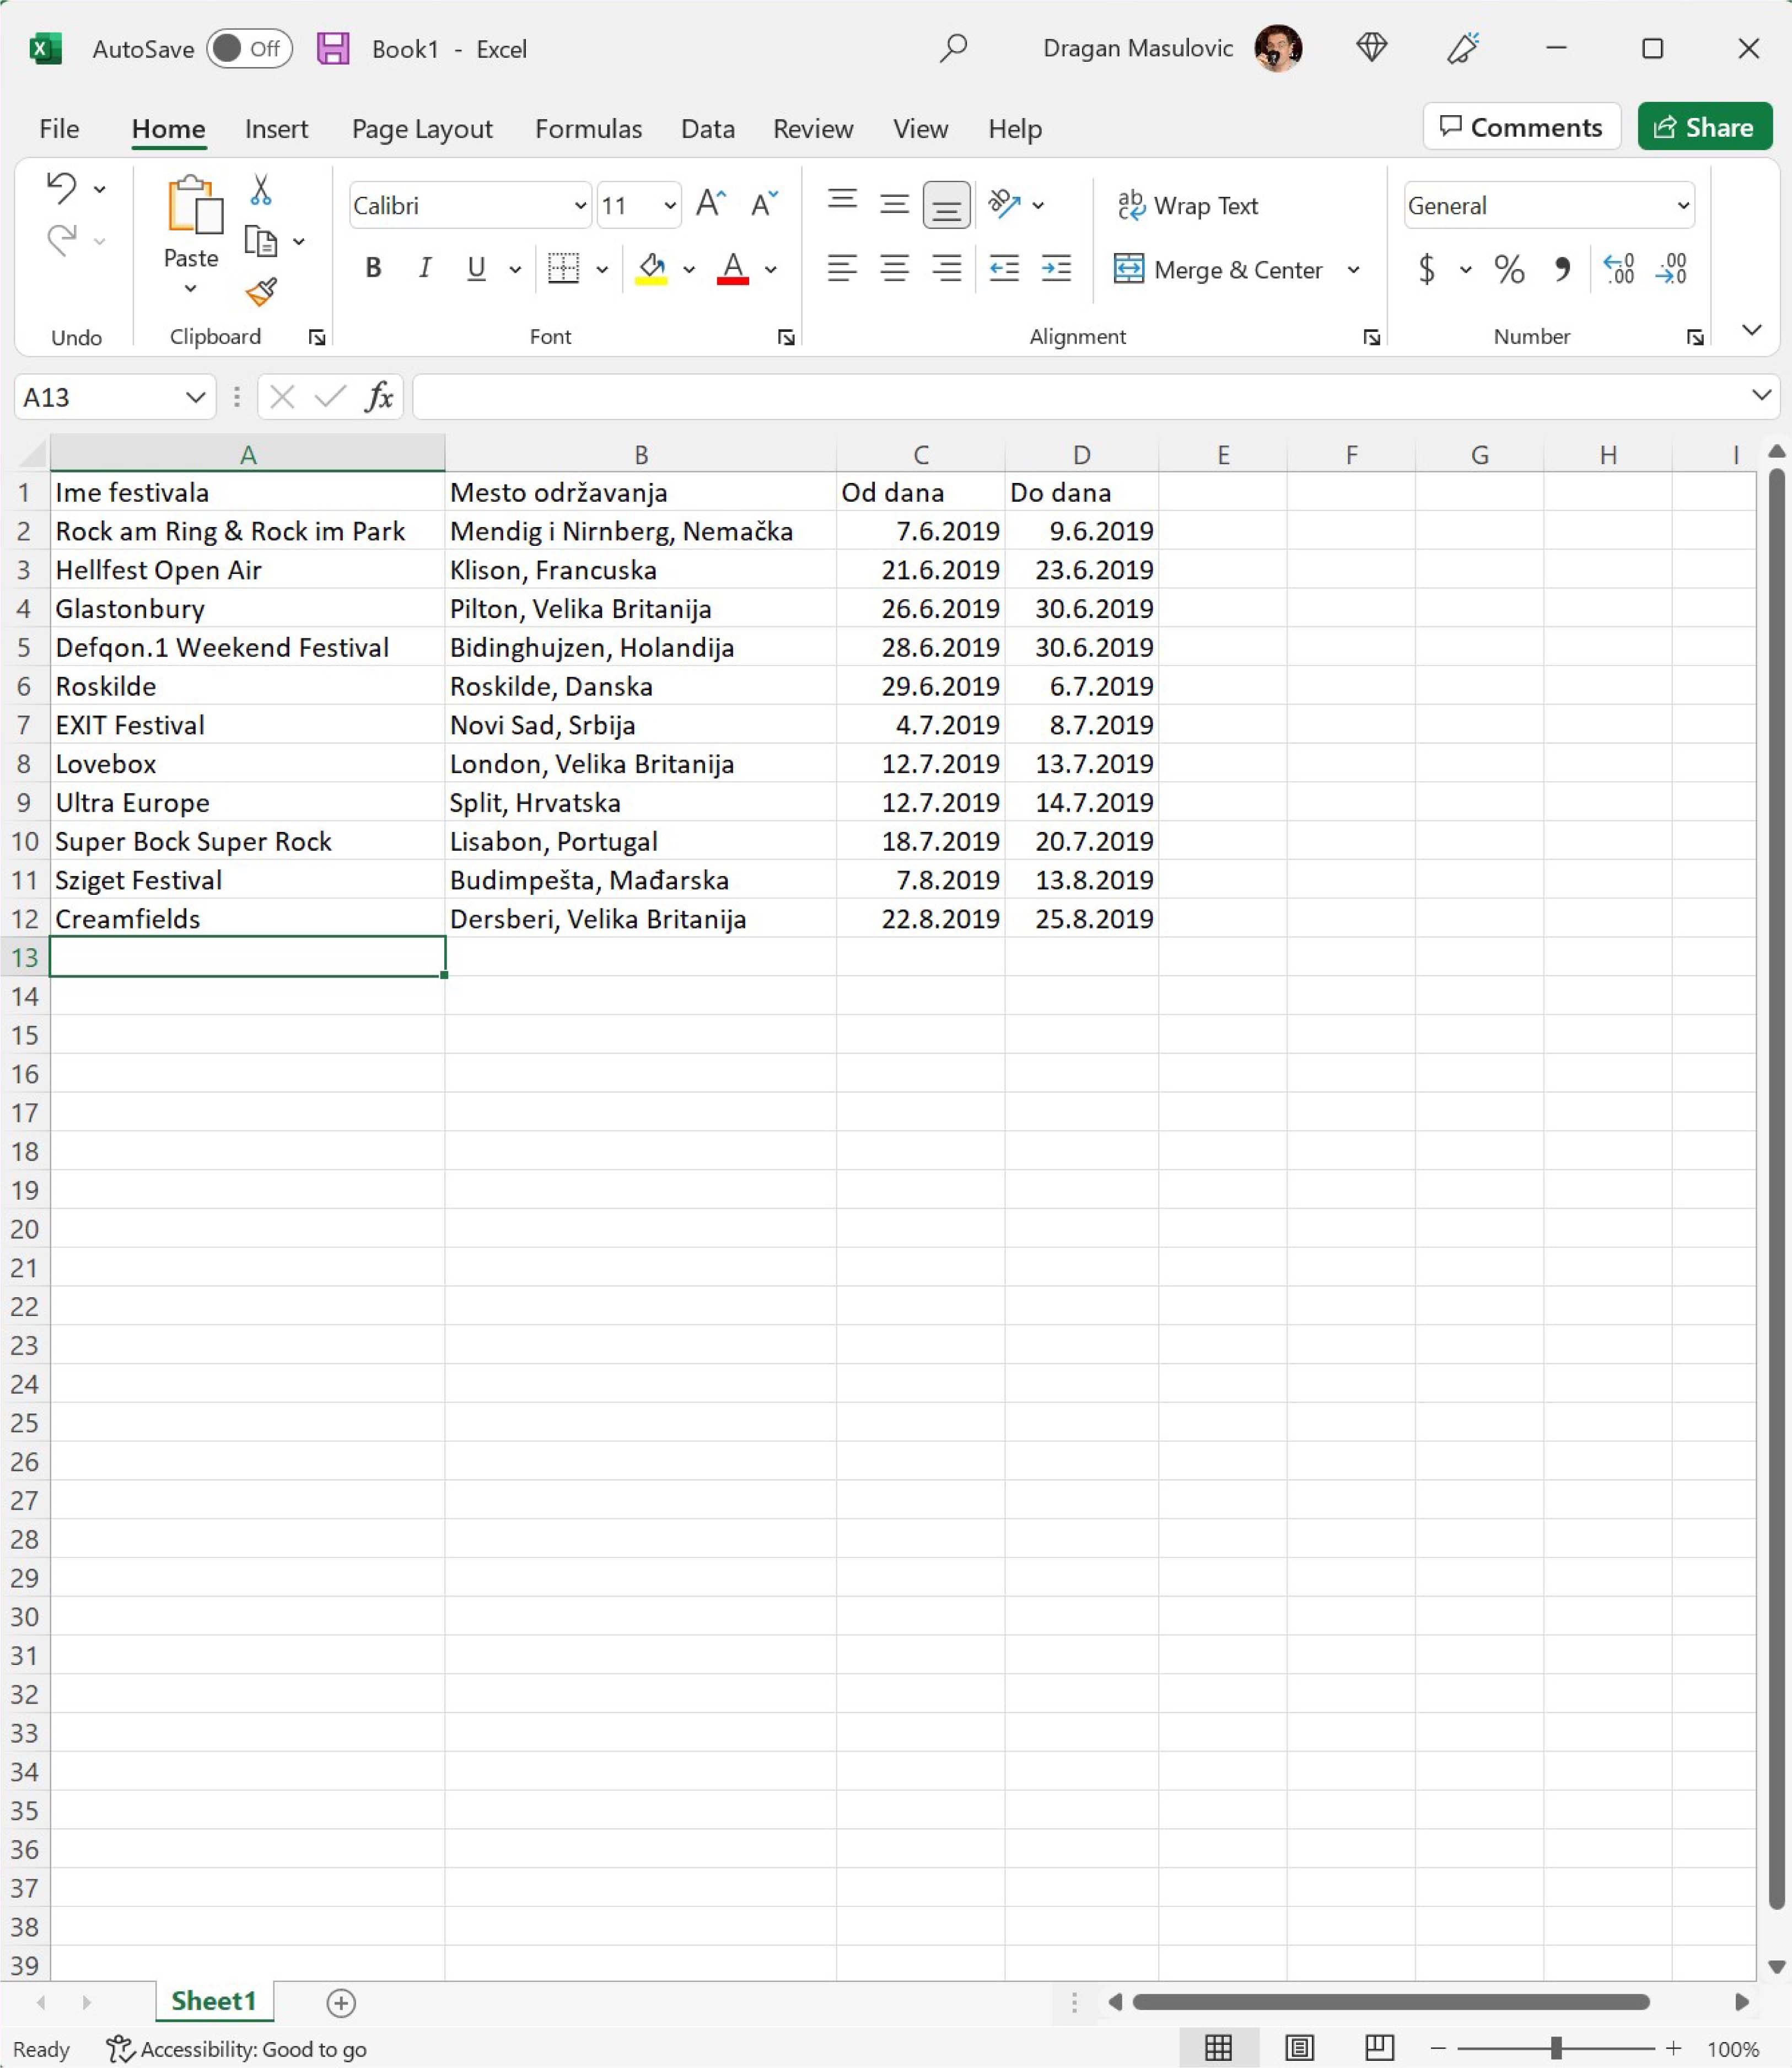Click the green Share button

1704,127
